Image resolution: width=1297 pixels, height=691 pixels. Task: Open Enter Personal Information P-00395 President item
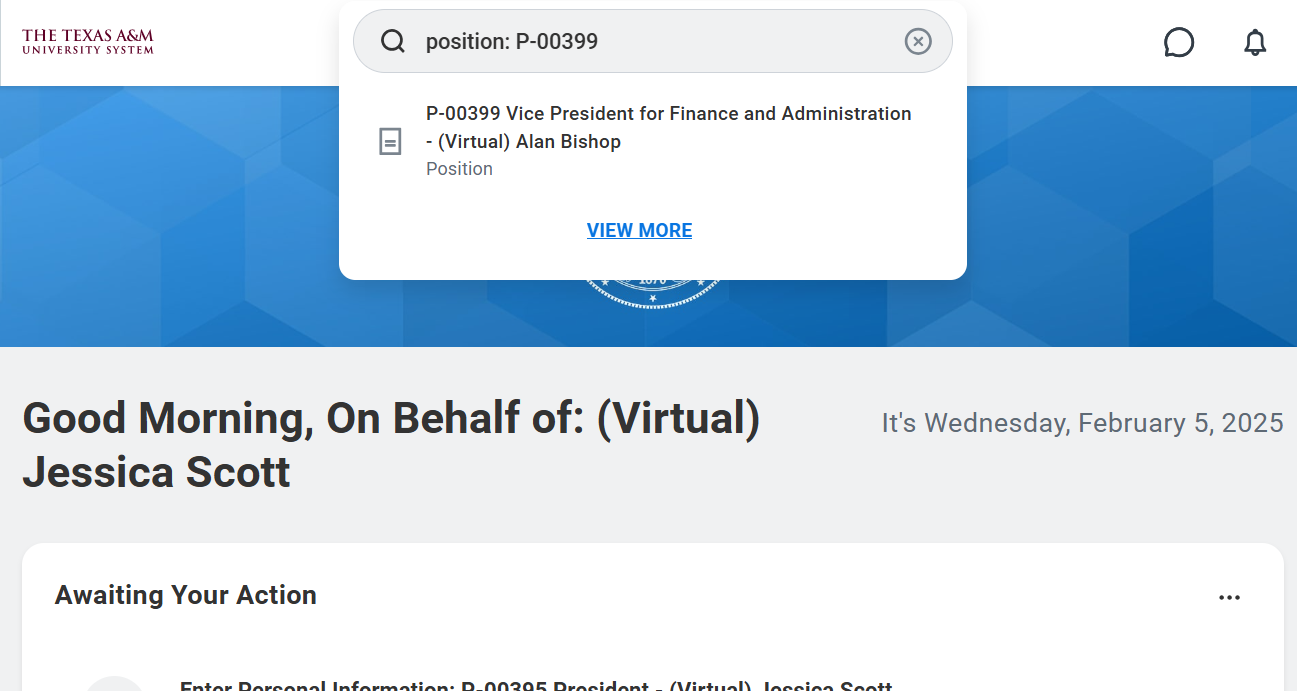(x=536, y=686)
